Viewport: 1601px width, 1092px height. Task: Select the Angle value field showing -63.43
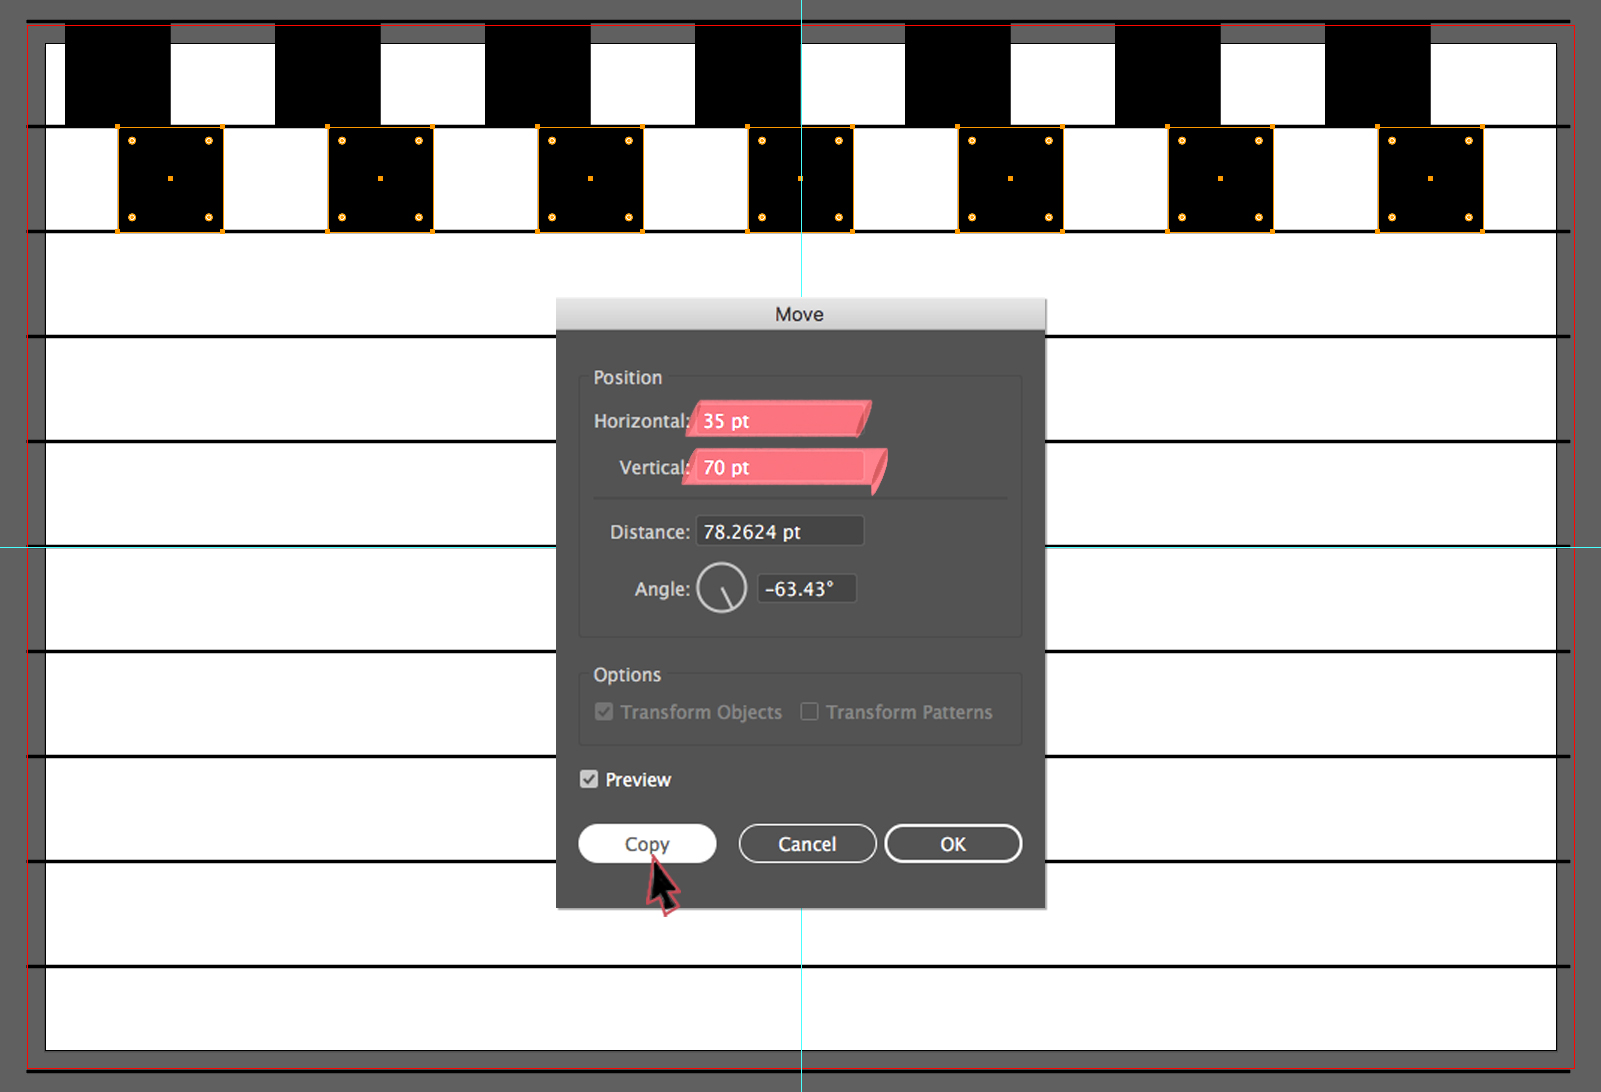click(806, 588)
